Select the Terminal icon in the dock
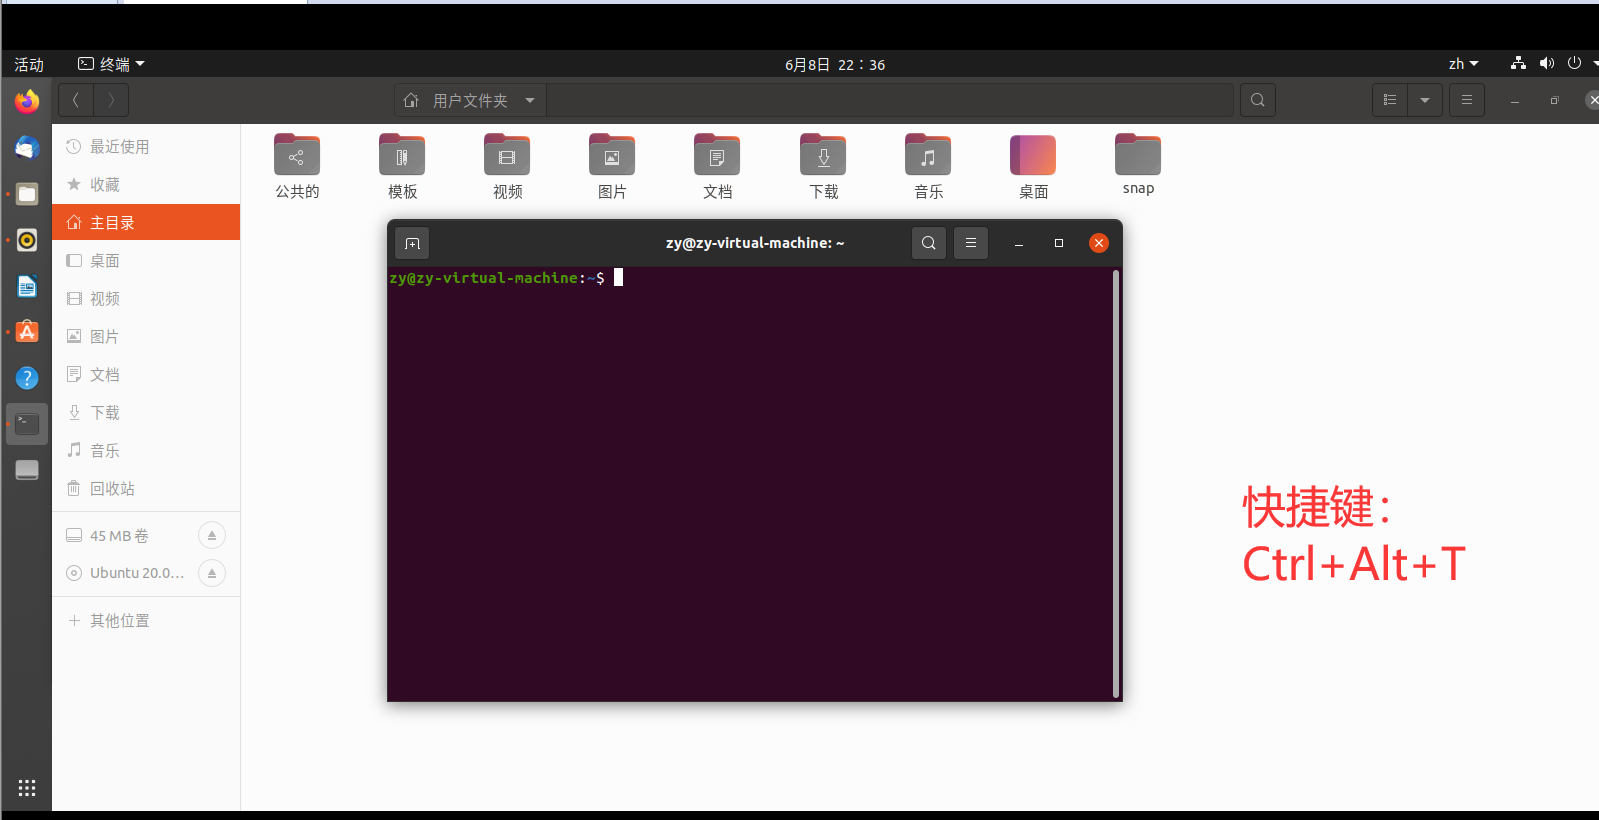1599x820 pixels. (x=27, y=424)
